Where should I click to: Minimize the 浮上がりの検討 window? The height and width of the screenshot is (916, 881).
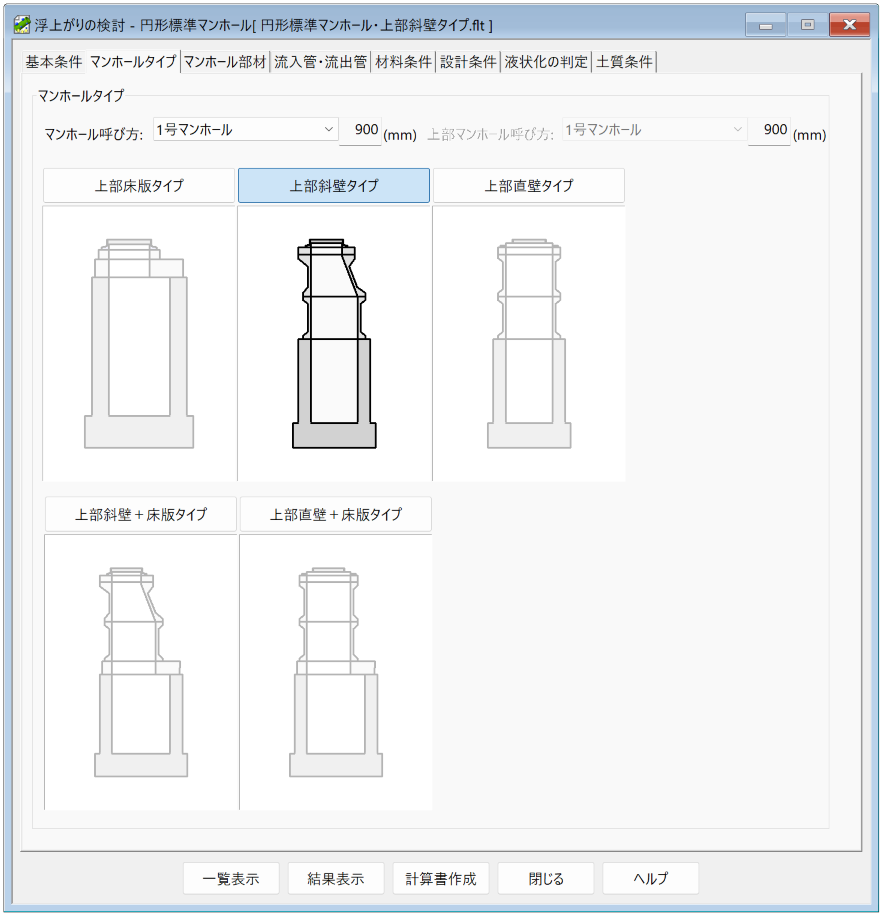coord(765,25)
